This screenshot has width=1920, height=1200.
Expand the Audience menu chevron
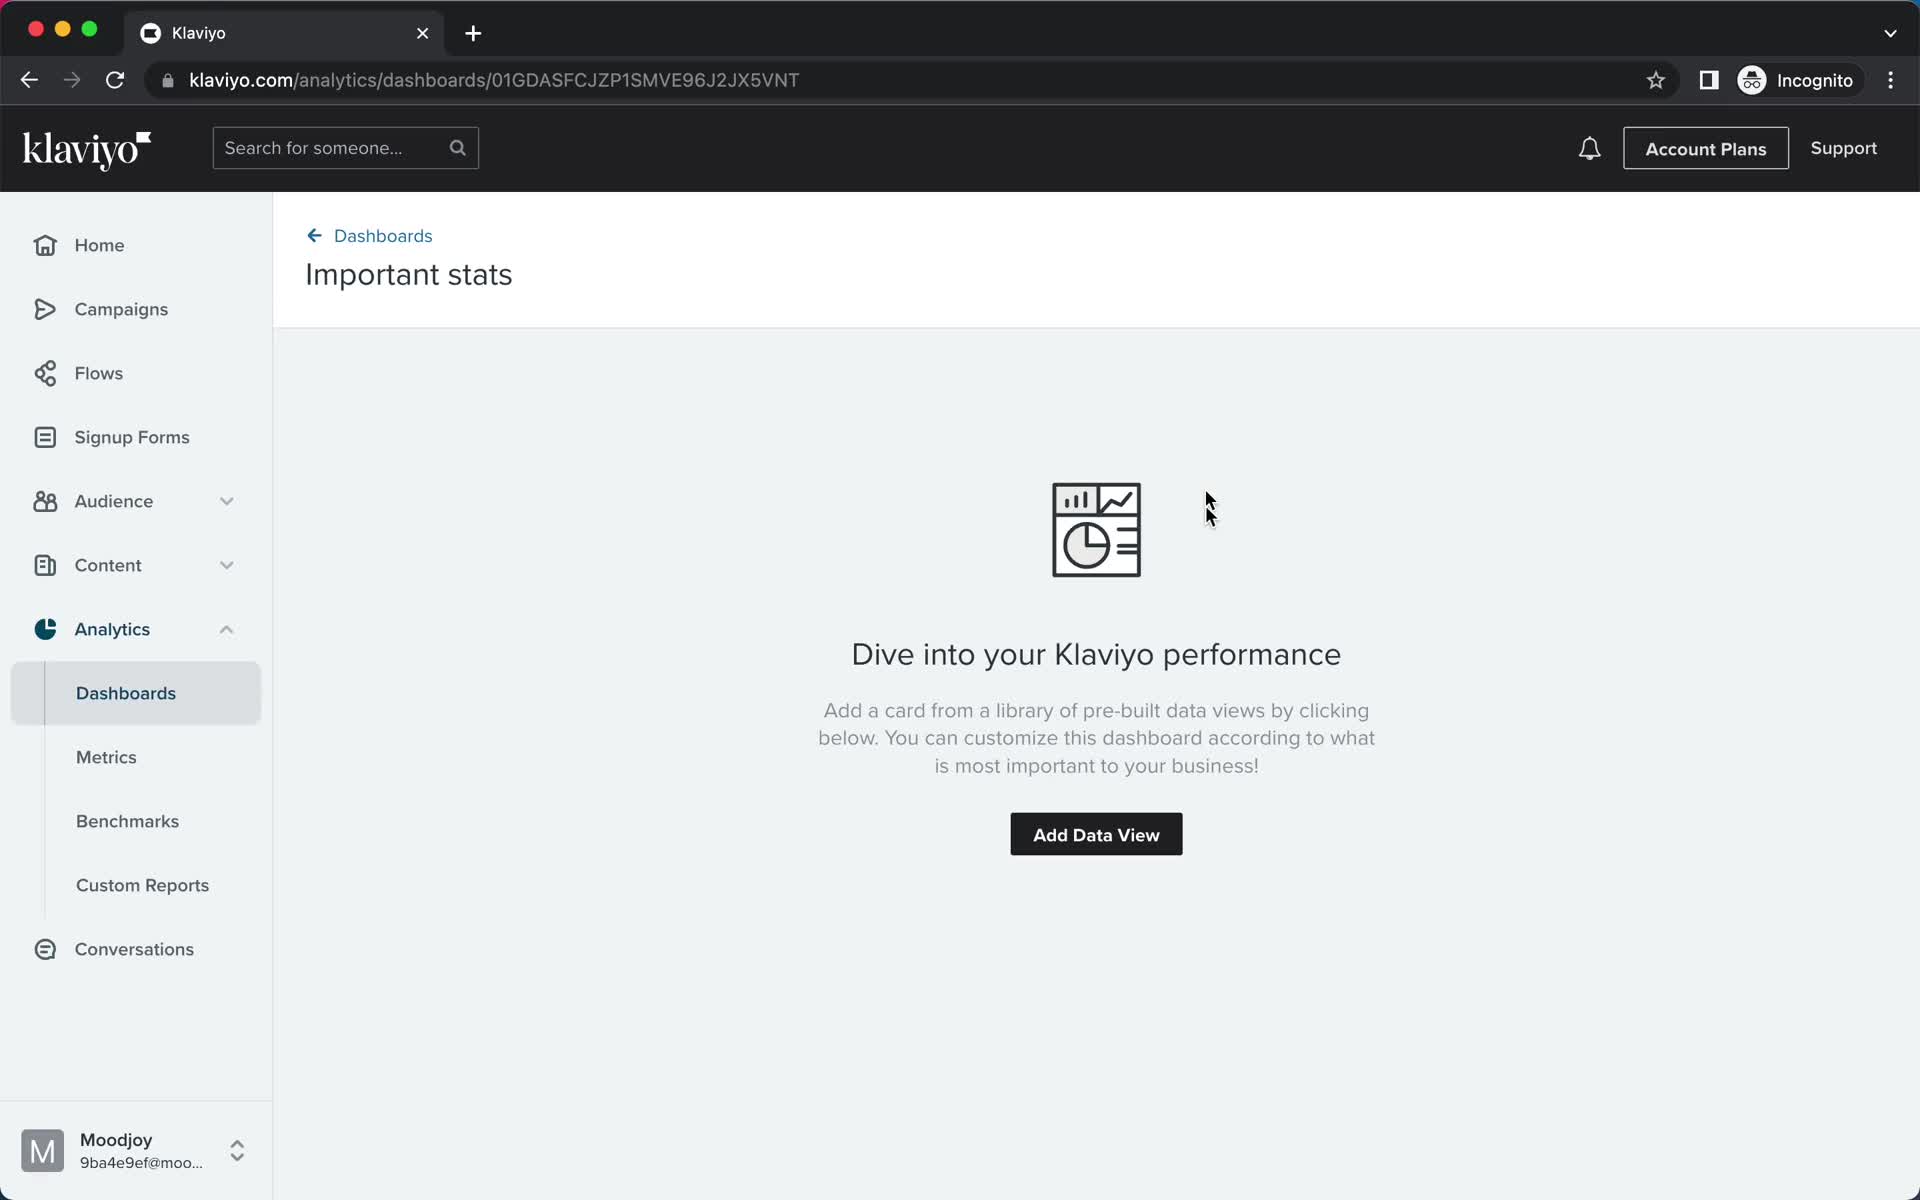[x=227, y=501]
